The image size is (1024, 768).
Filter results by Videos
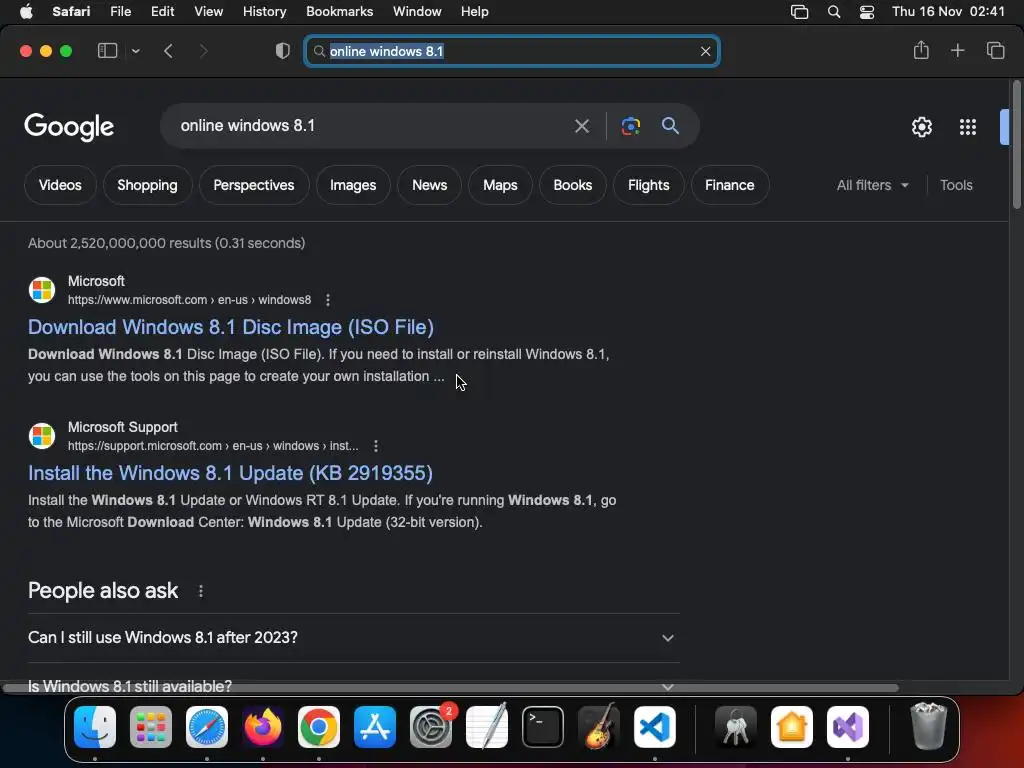[x=60, y=185]
